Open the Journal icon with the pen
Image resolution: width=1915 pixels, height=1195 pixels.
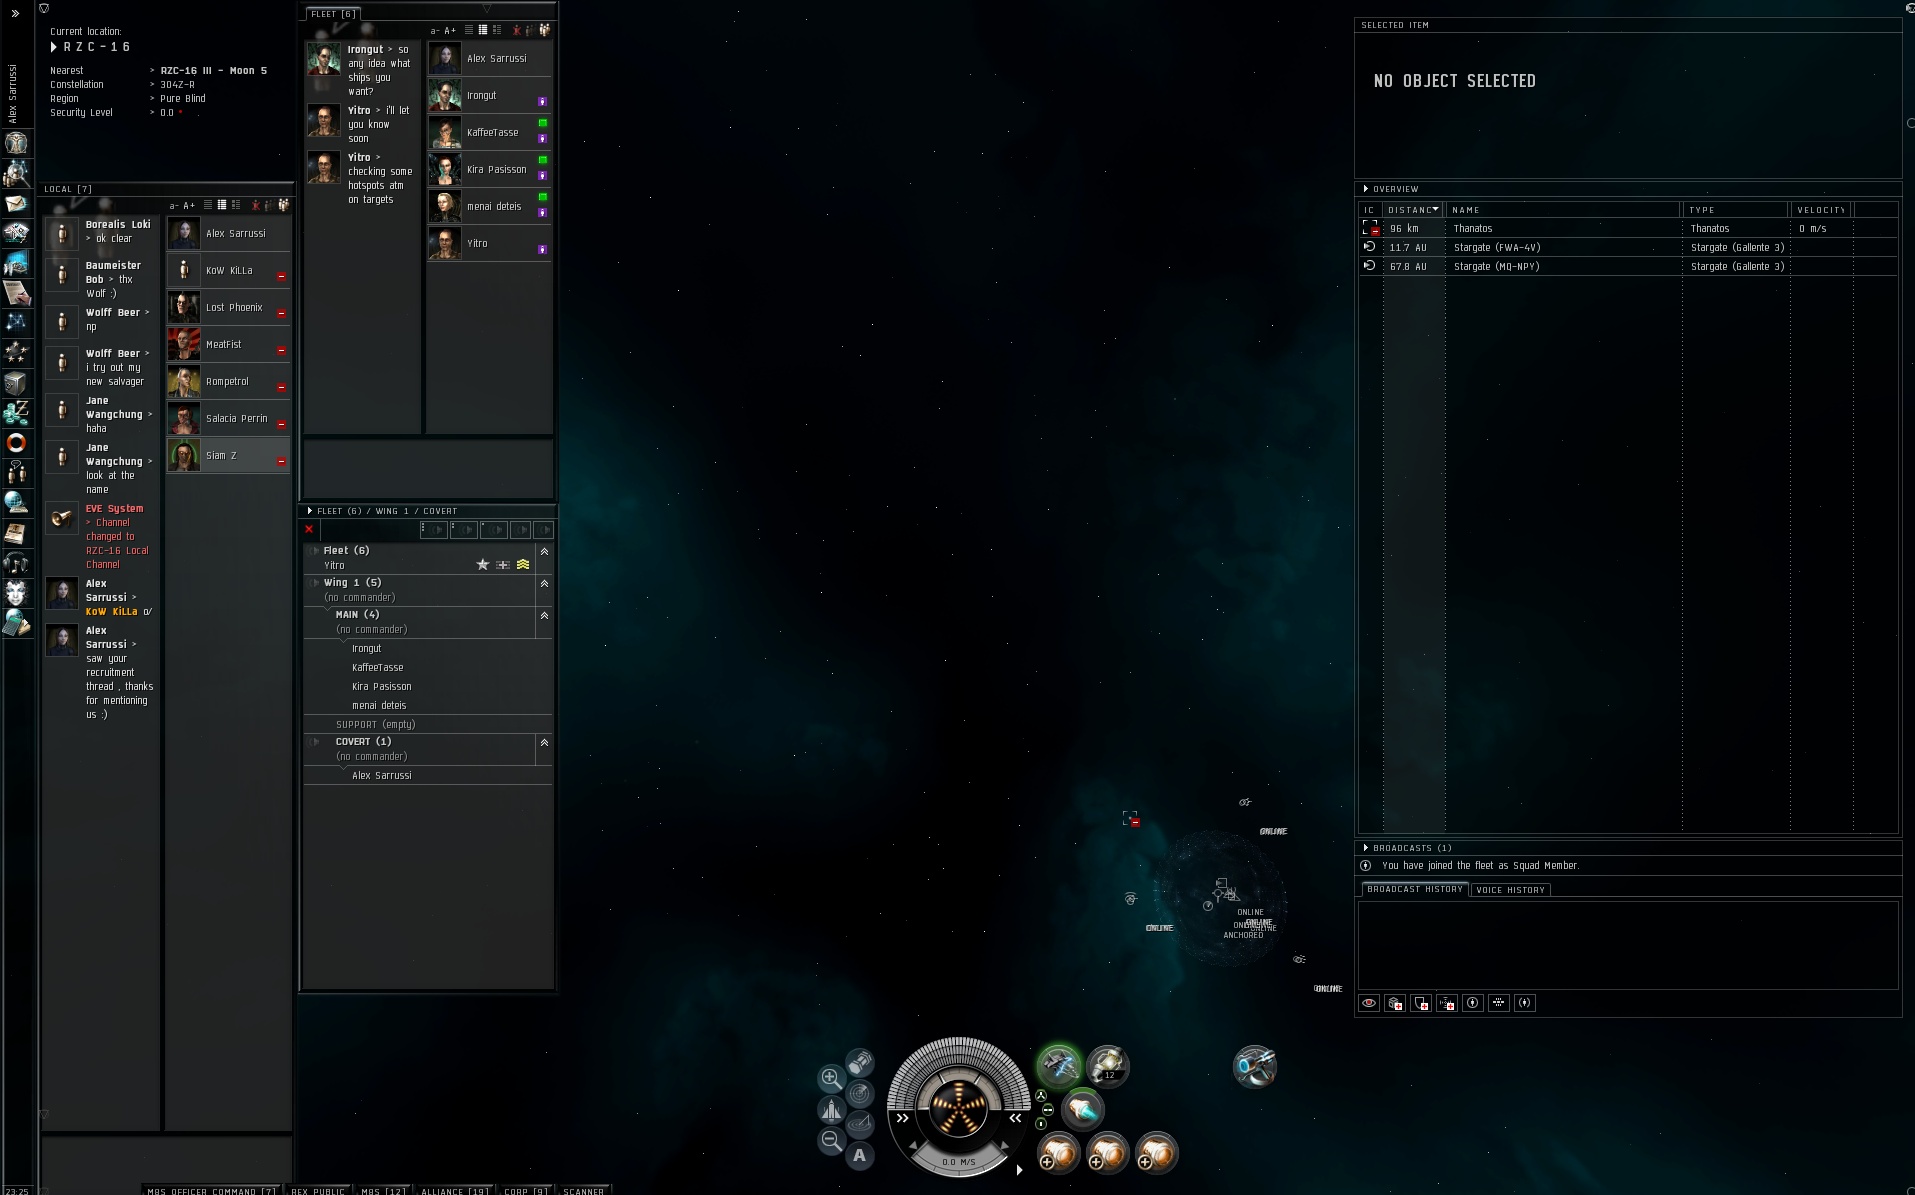pos(16,292)
